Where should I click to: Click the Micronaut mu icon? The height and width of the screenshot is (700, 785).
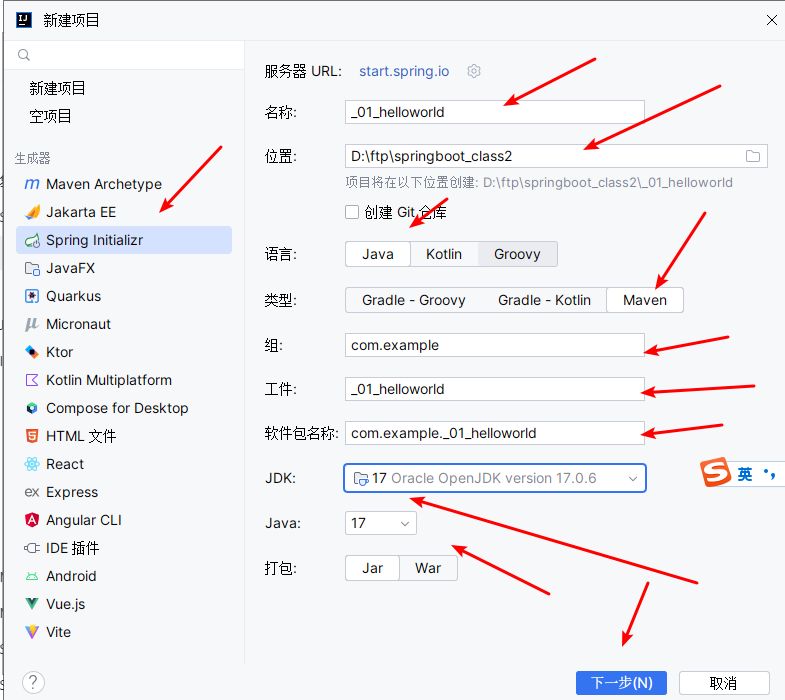tap(32, 324)
